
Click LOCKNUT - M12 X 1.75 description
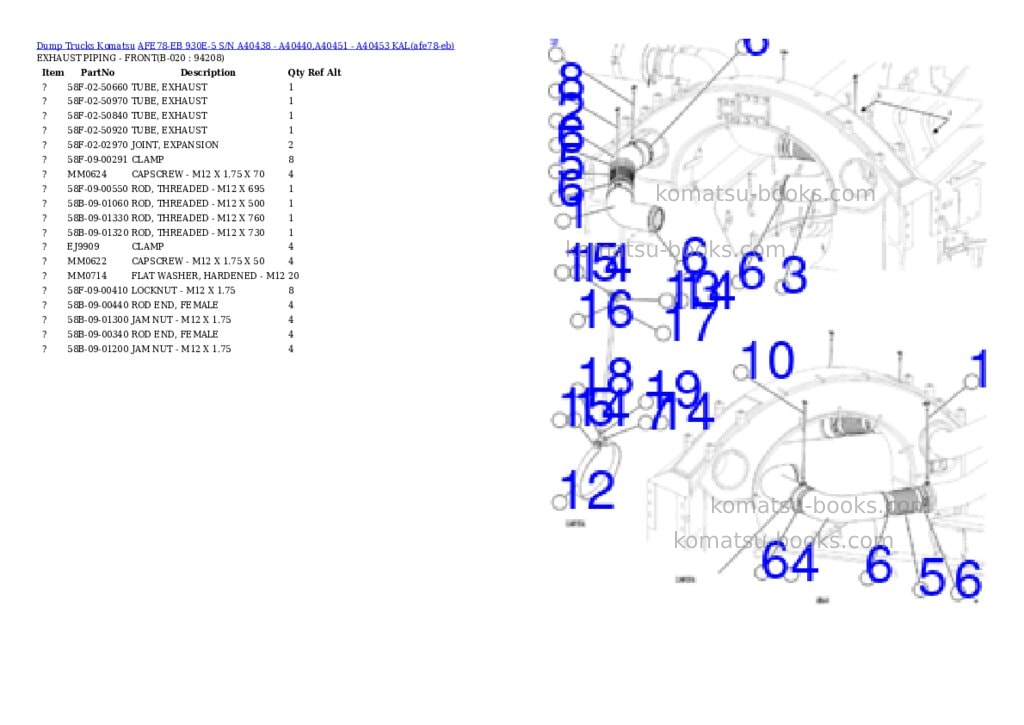[183, 291]
